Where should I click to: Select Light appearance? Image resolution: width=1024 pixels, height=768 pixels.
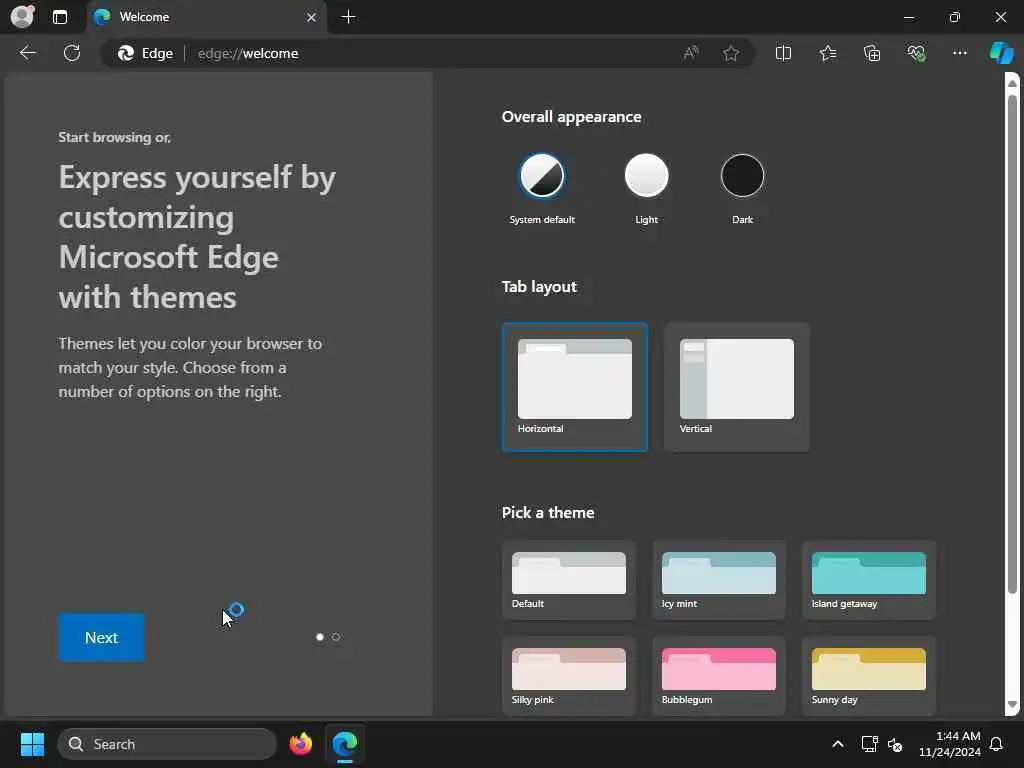[x=647, y=176]
